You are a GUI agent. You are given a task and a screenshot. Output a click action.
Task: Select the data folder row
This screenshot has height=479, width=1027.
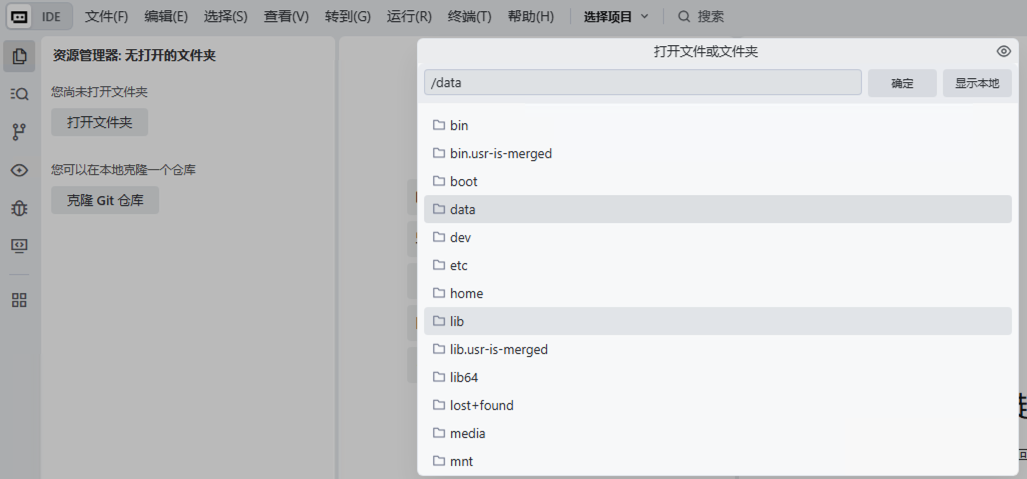click(x=717, y=209)
